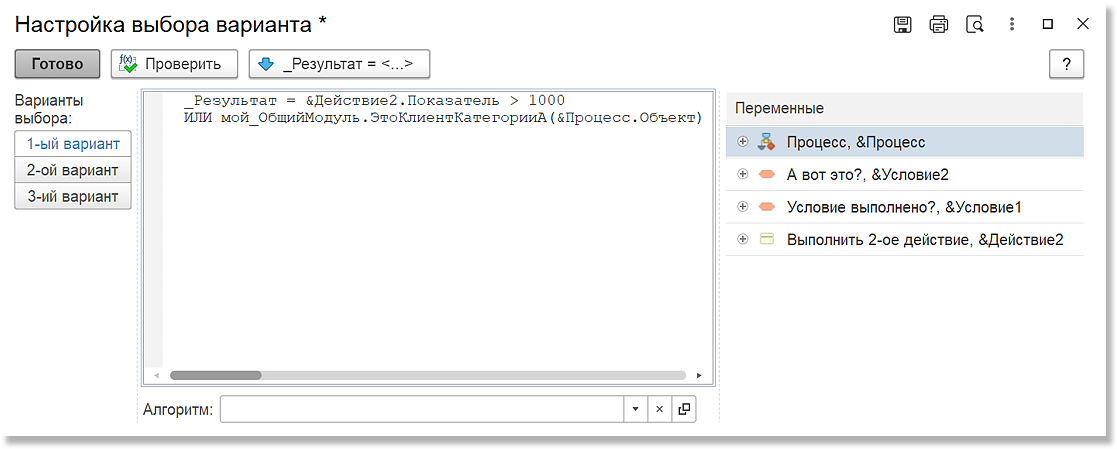The width and height of the screenshot is (1117, 449).
Task: Select the 3-ий вариант tab
Action: point(73,197)
